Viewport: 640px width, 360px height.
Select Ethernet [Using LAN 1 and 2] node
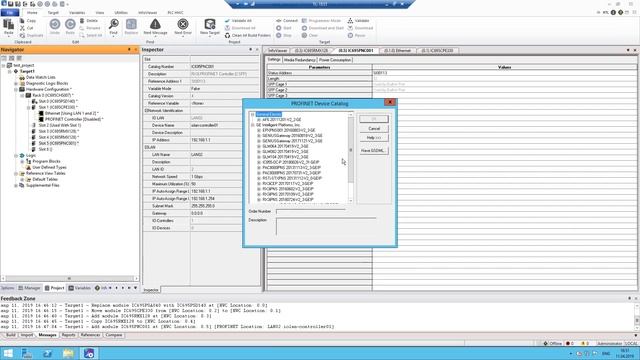coord(71,113)
